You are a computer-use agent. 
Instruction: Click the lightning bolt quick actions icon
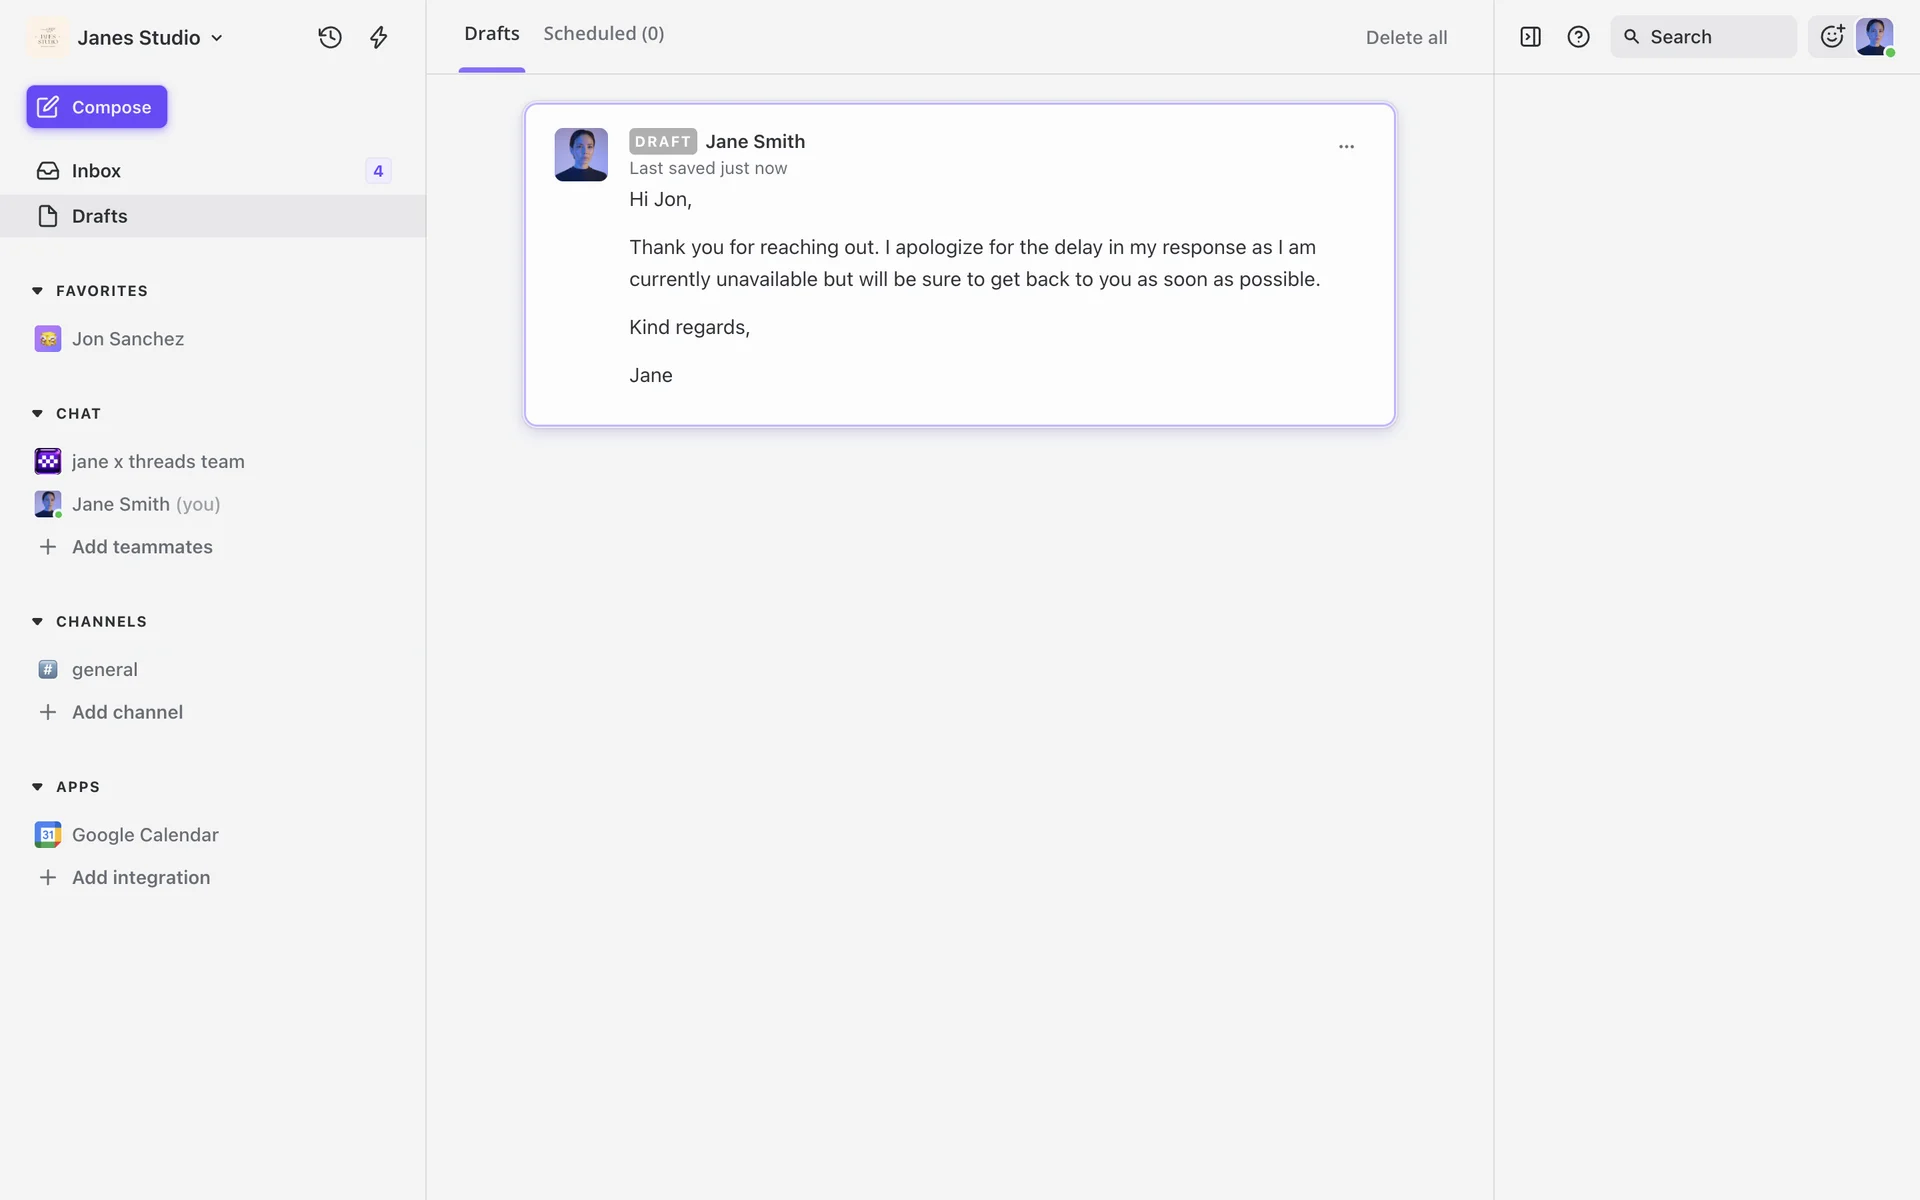378,37
